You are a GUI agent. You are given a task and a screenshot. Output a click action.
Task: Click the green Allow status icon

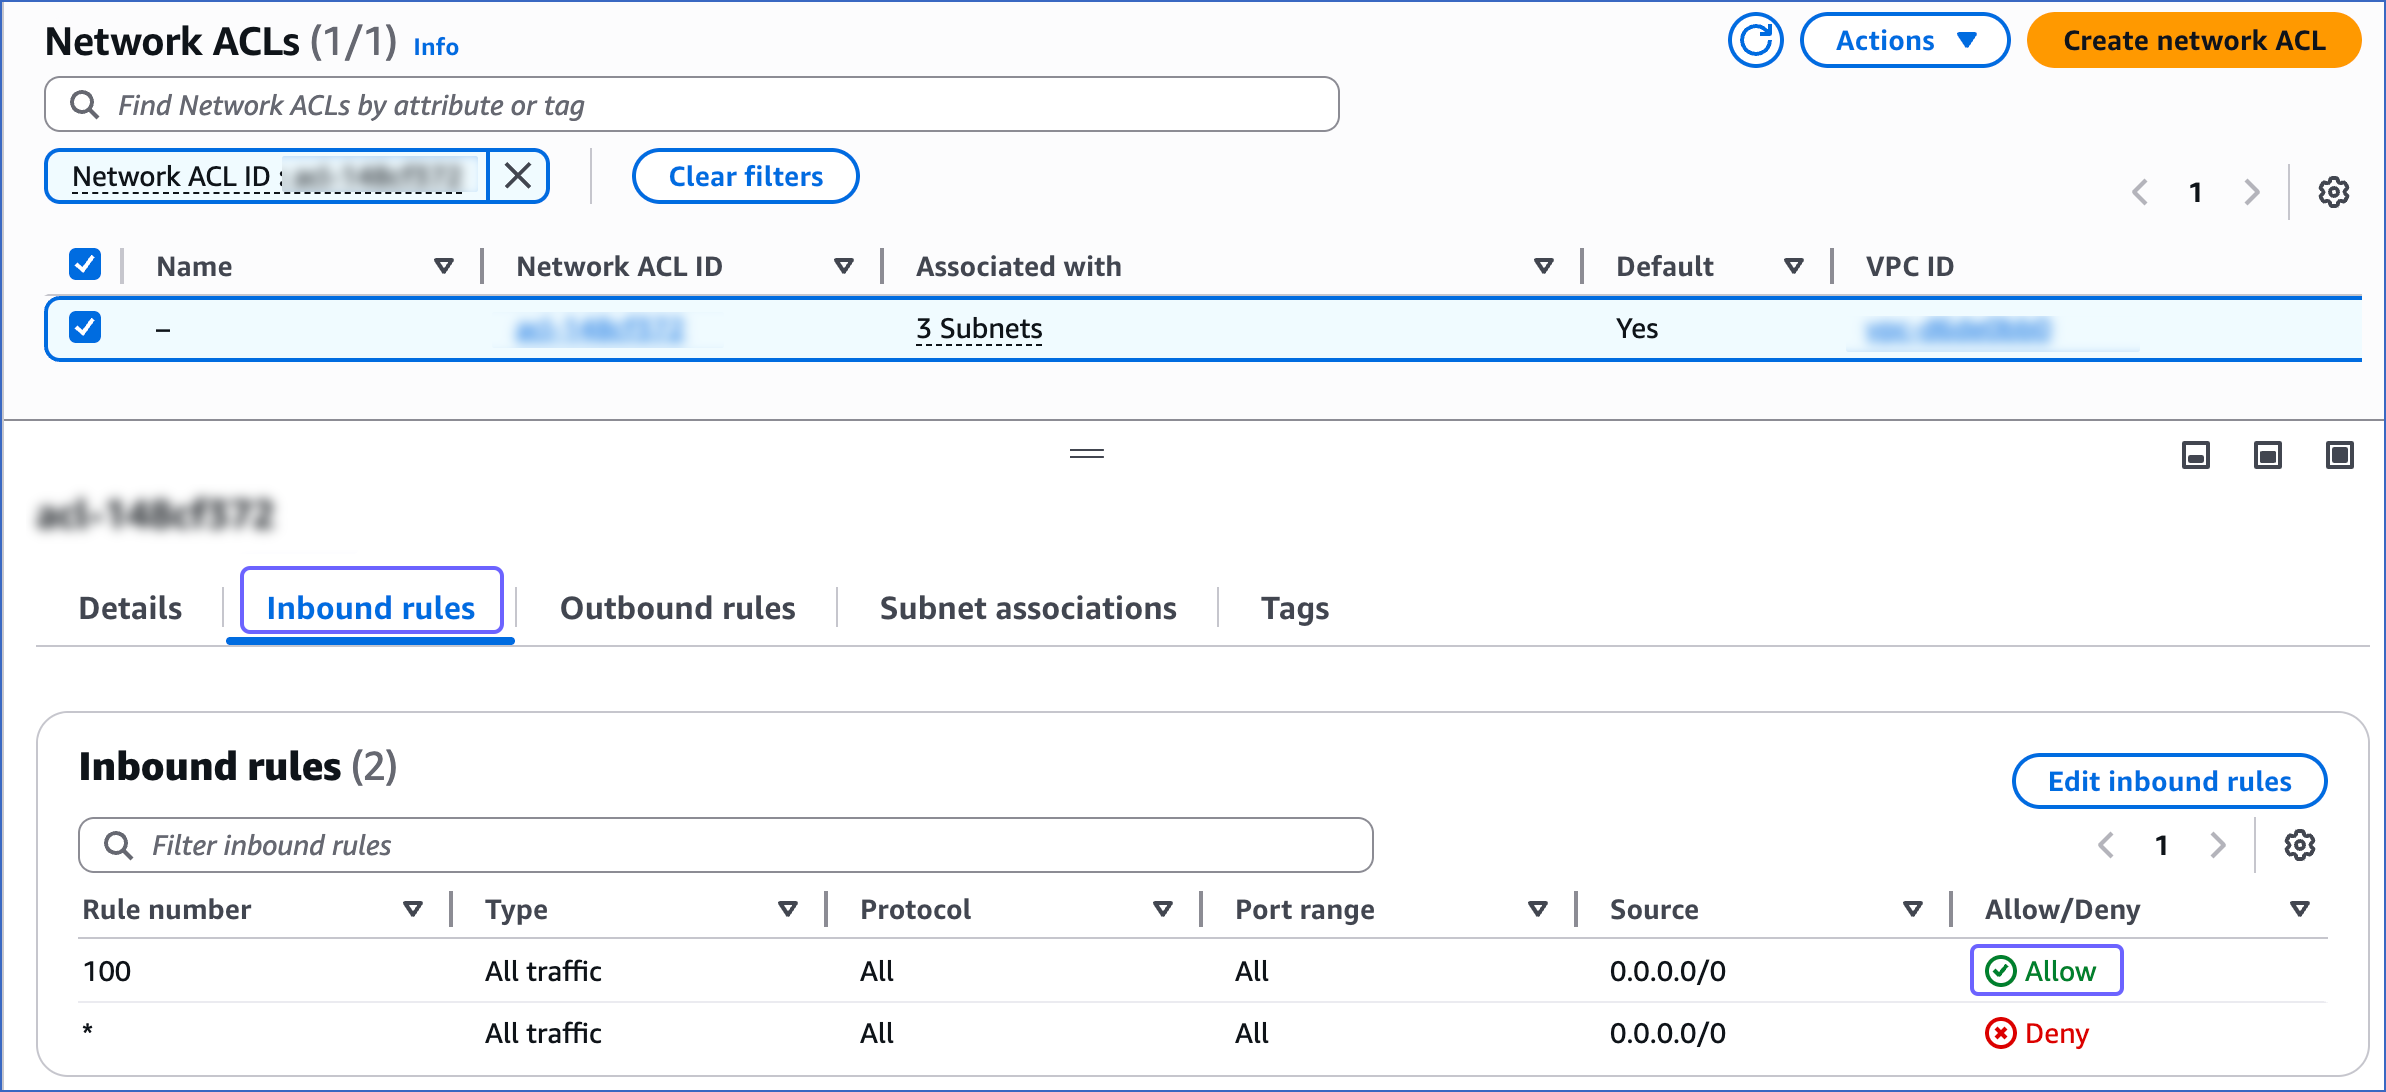coord(2001,971)
